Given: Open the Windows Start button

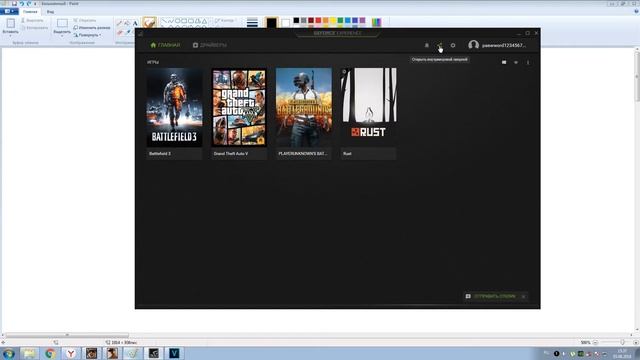Looking at the screenshot, I should click(x=8, y=353).
